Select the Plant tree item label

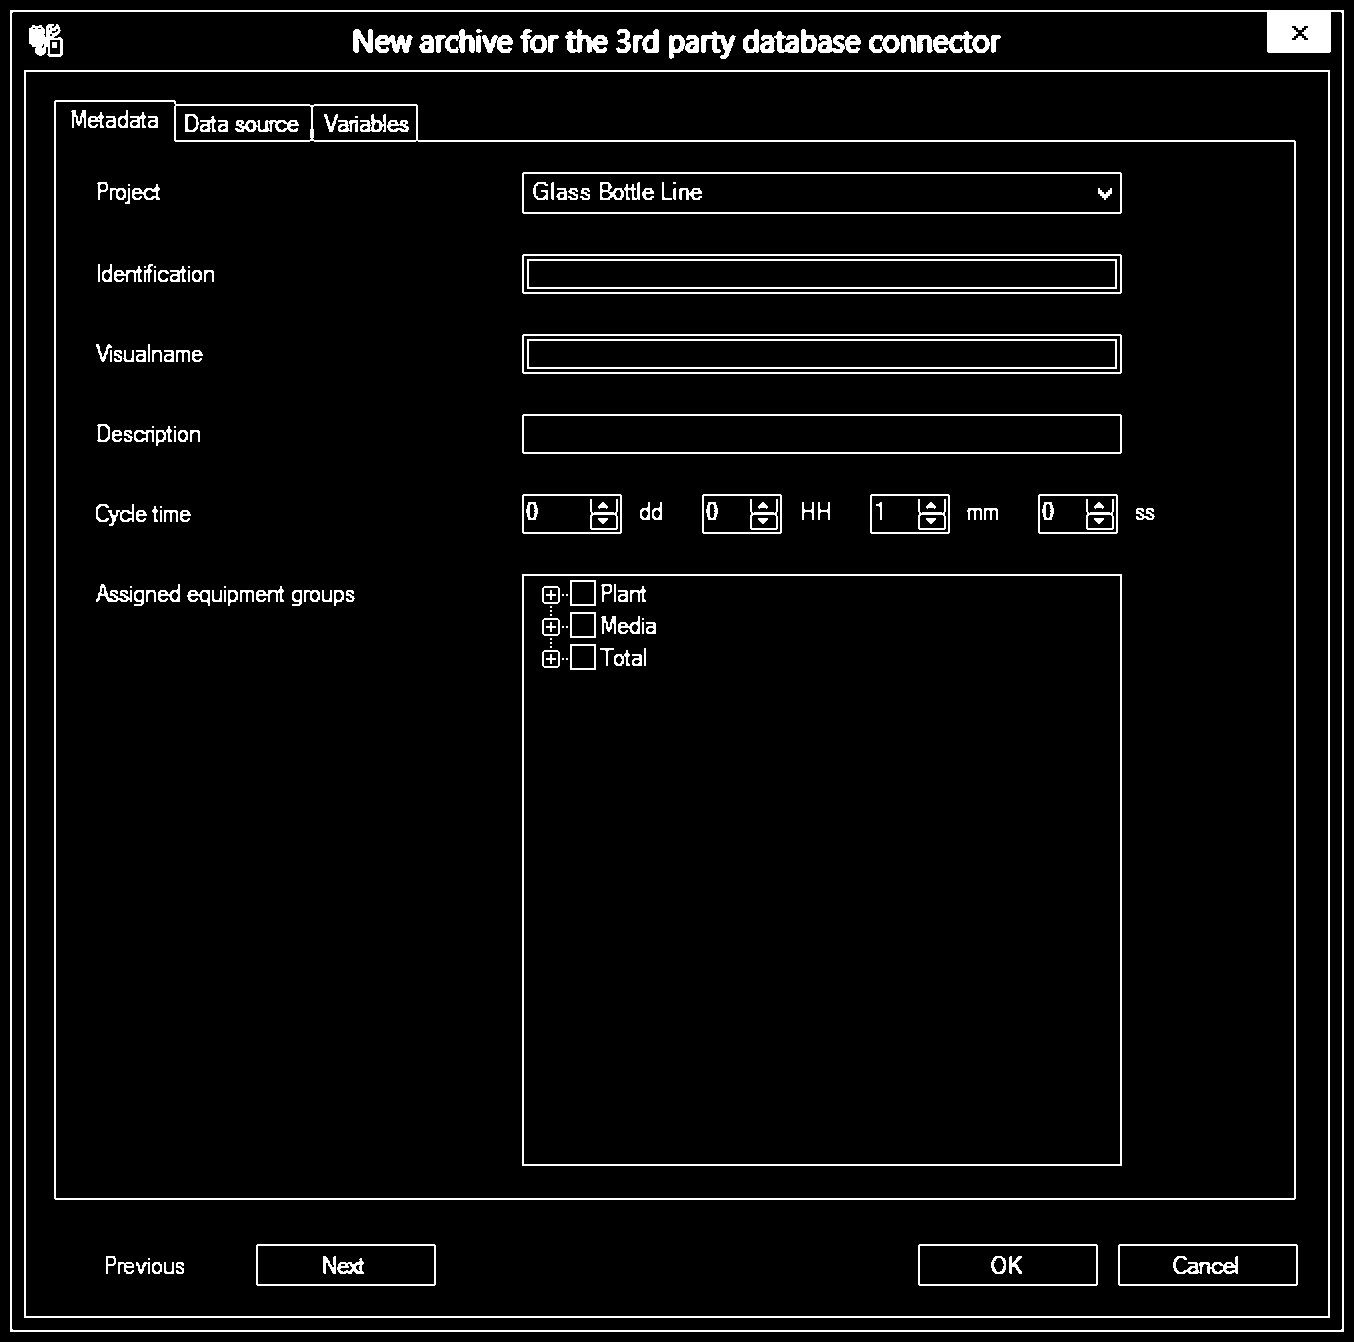point(623,594)
